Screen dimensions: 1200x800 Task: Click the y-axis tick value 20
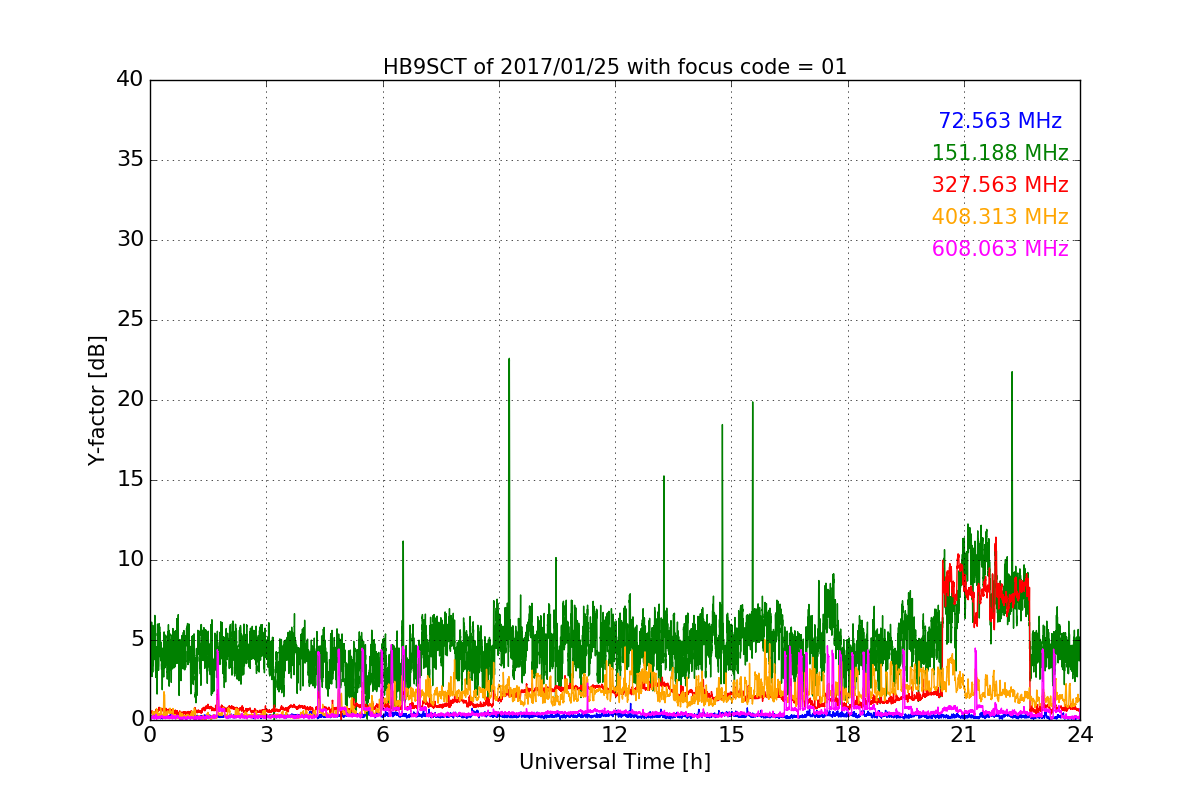tap(130, 399)
